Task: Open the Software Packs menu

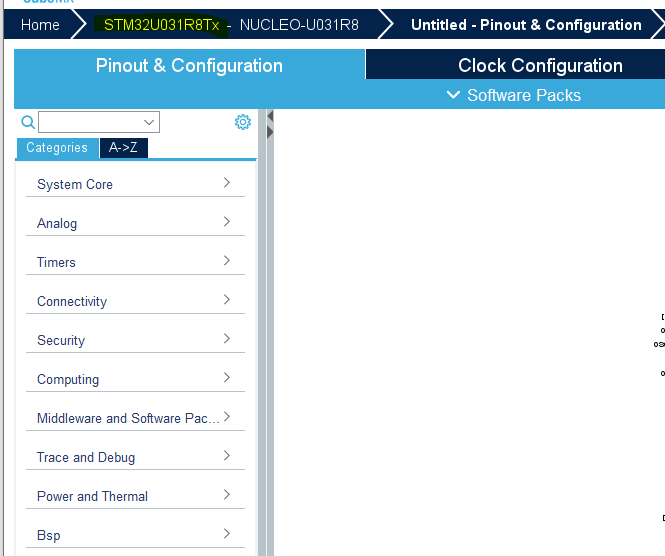Action: click(x=514, y=95)
